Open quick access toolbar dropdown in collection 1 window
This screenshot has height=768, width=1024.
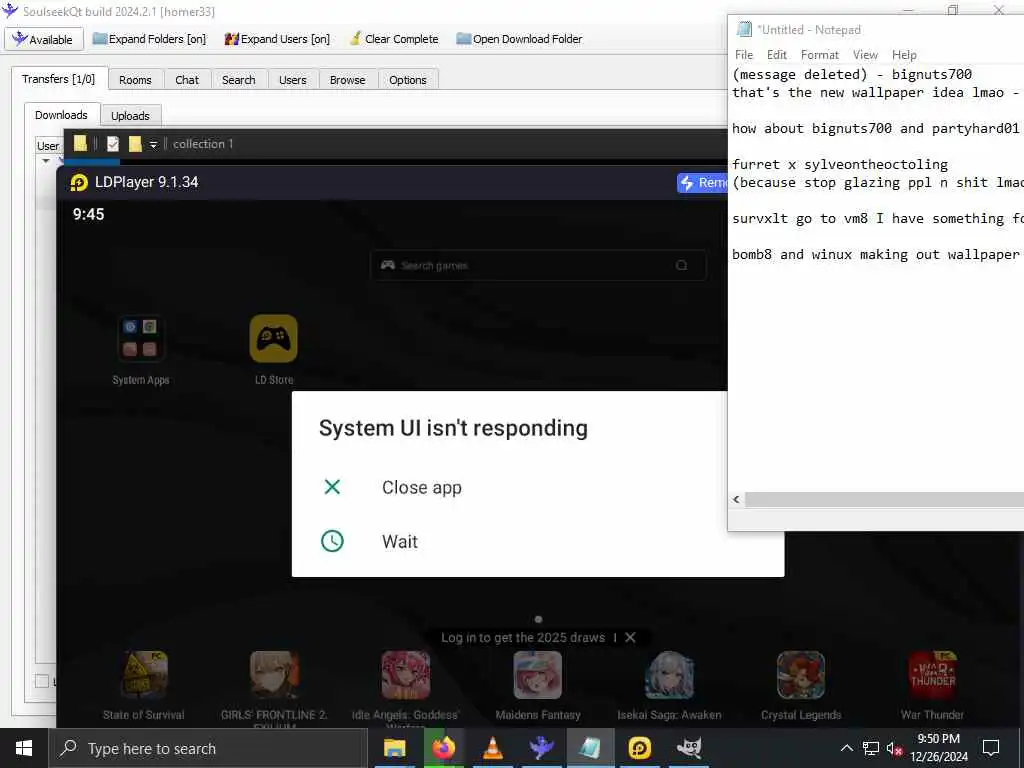[x=153, y=144]
